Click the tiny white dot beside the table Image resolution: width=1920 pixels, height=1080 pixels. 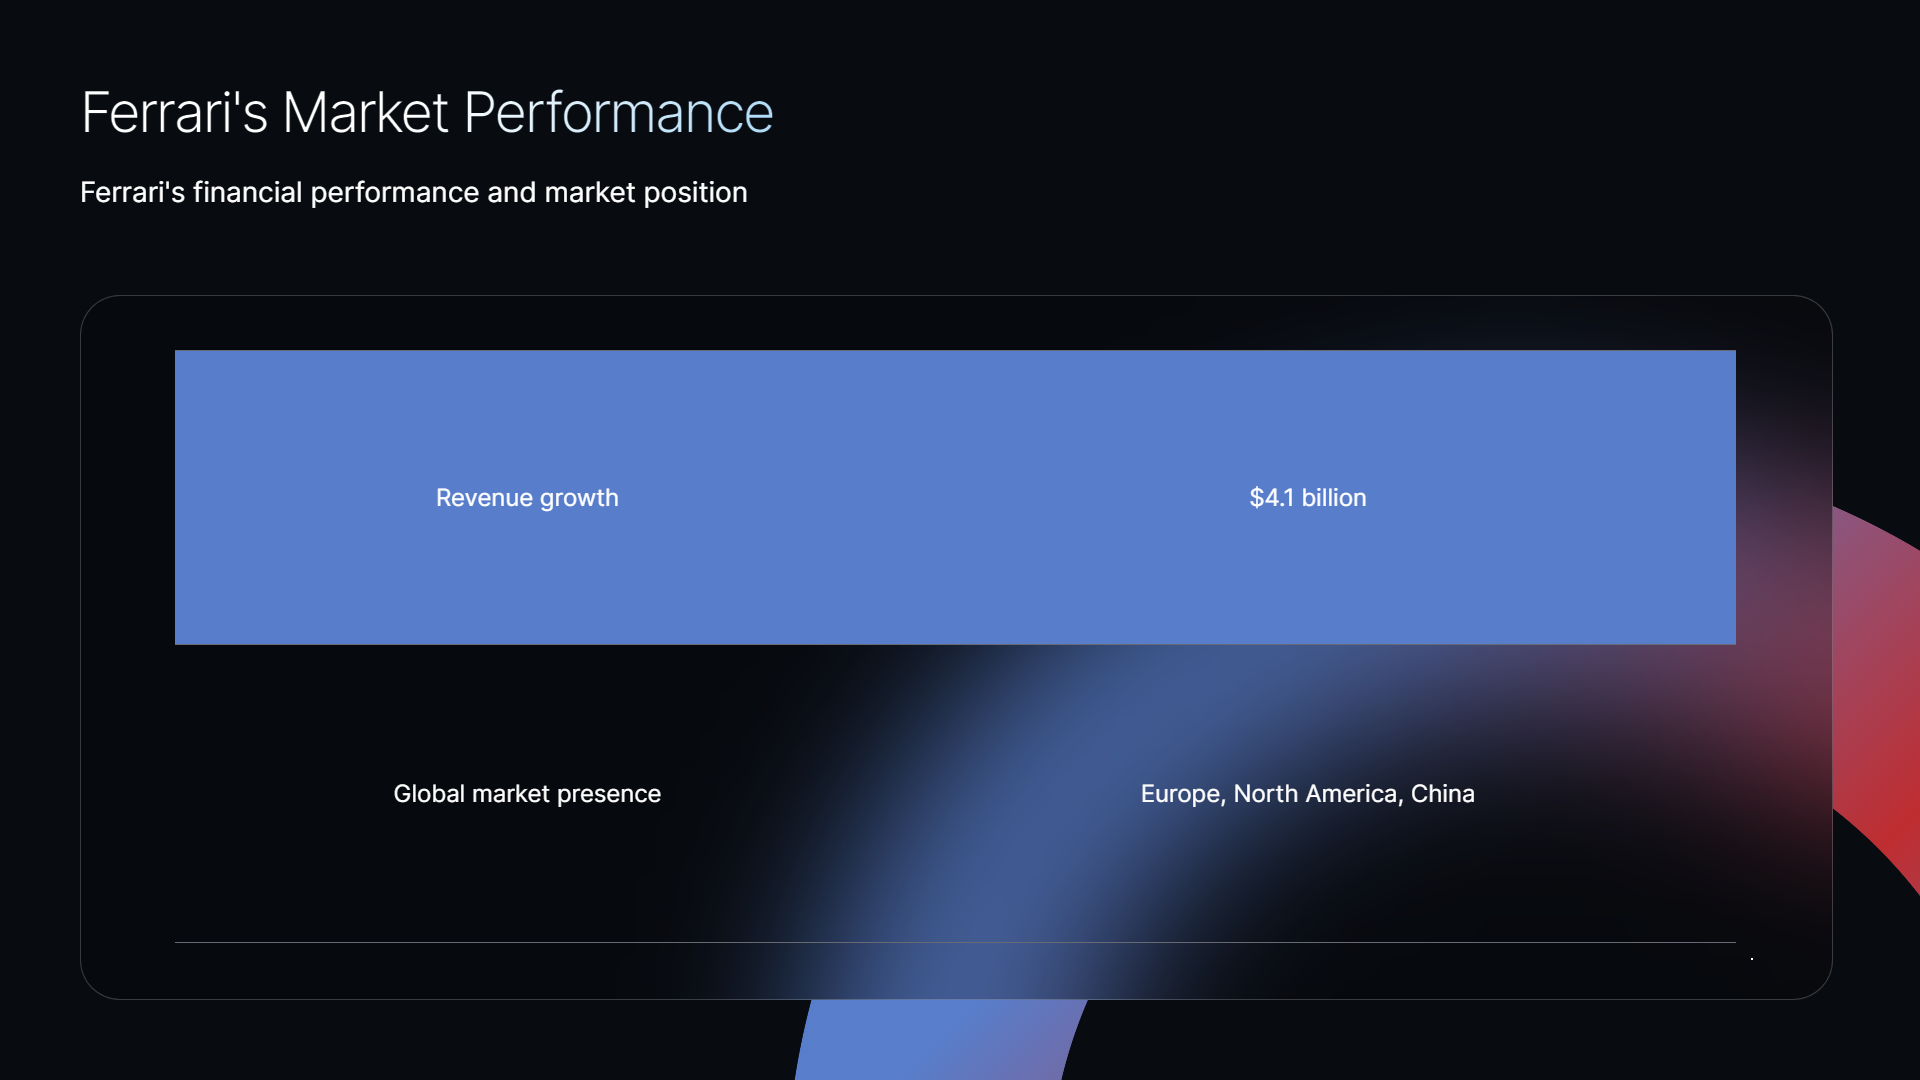point(1752,959)
